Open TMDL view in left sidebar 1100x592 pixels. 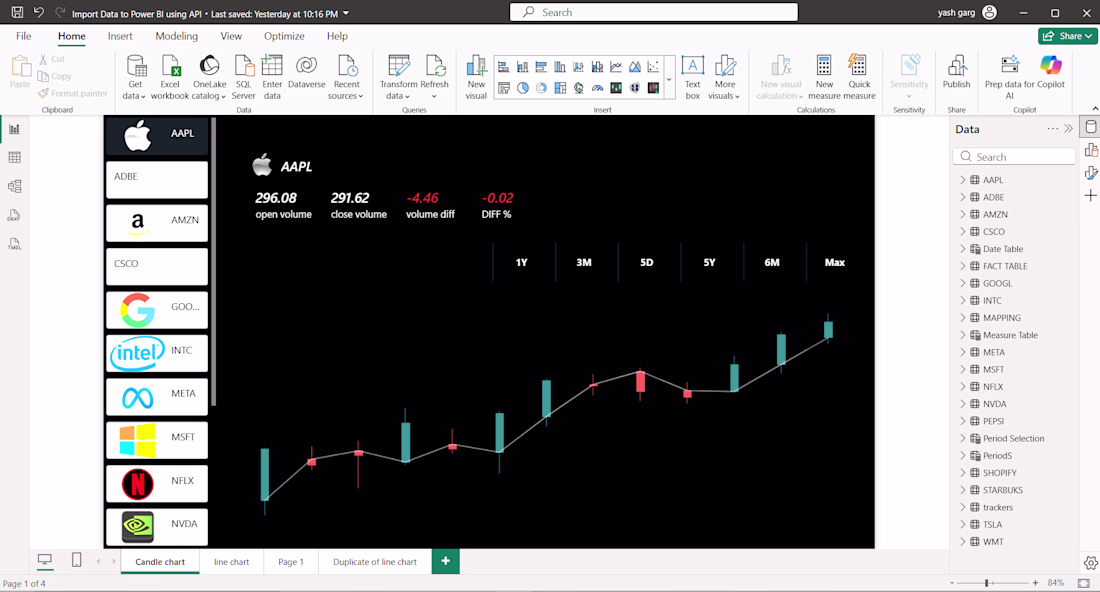click(x=14, y=244)
